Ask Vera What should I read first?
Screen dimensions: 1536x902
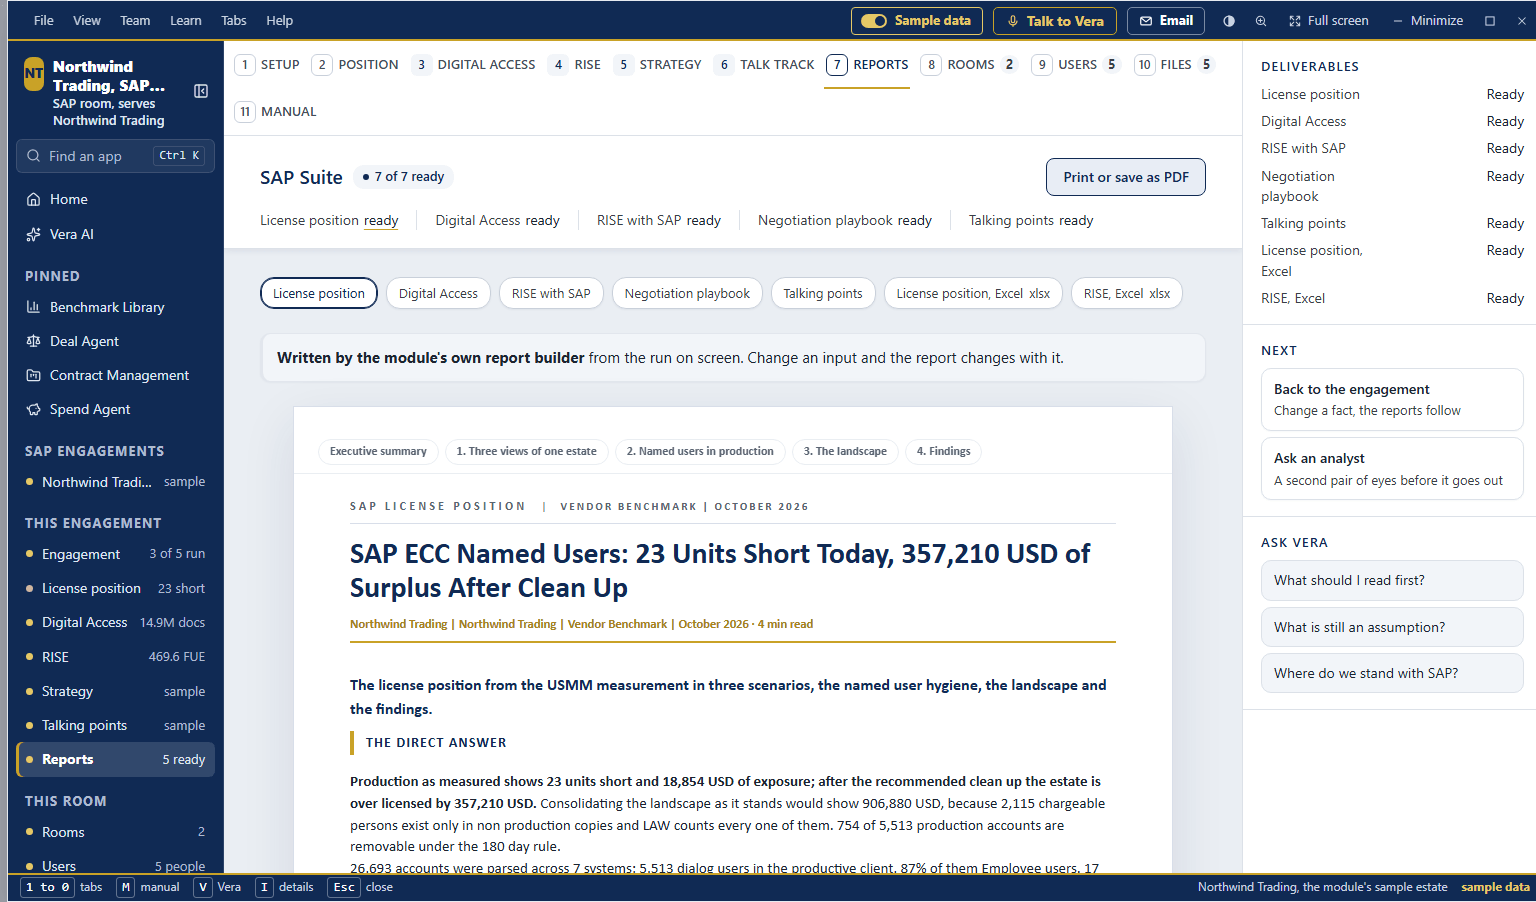pyautogui.click(x=1392, y=580)
